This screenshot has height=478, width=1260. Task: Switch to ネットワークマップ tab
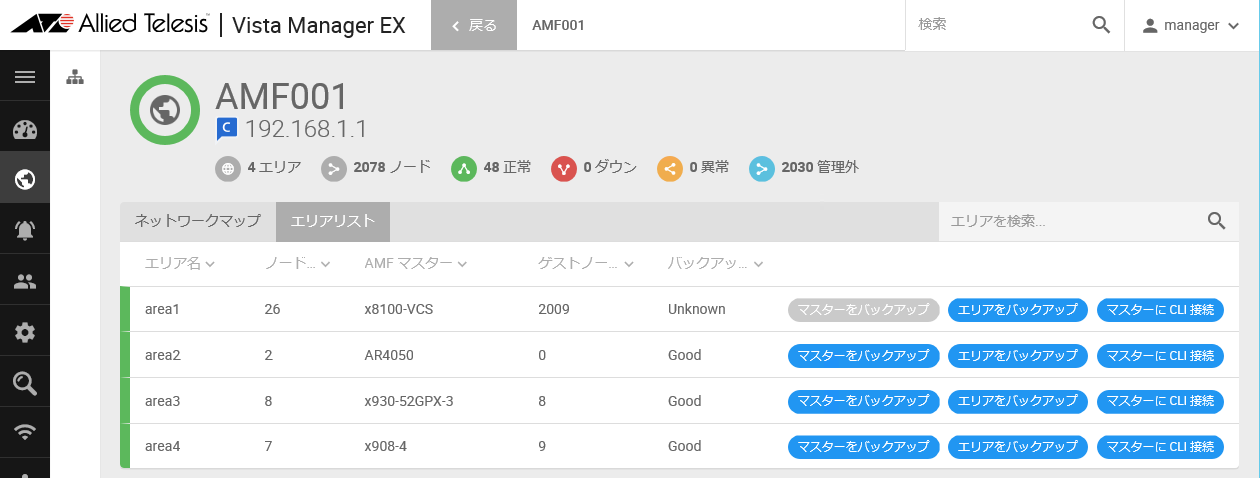pyautogui.click(x=198, y=222)
